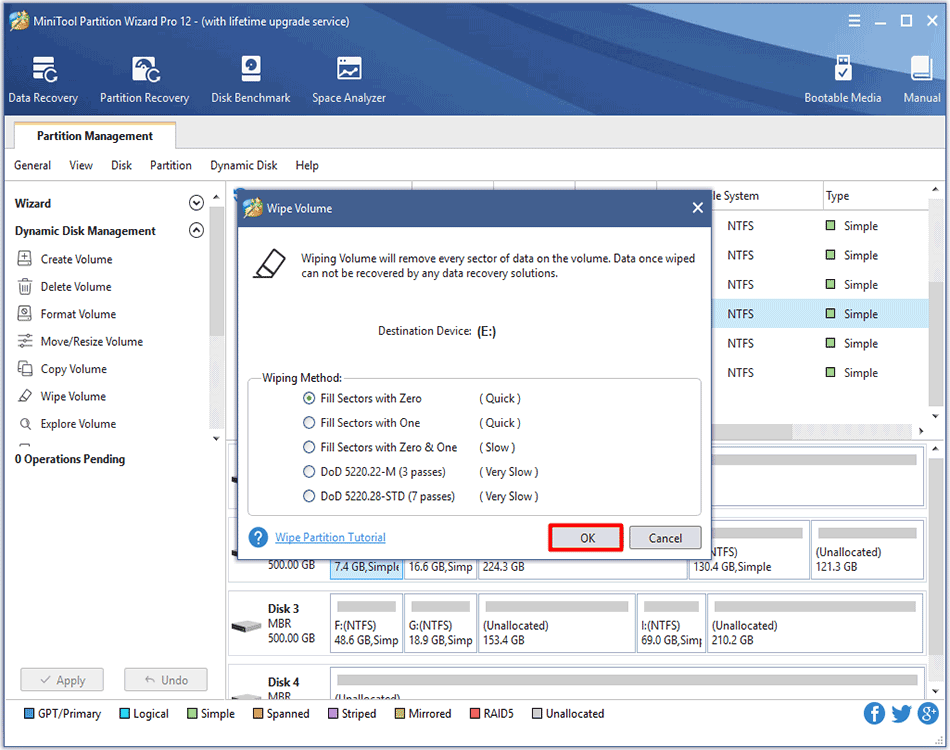The image size is (950, 750).
Task: Switch to the Partition Management tab
Action: (x=93, y=135)
